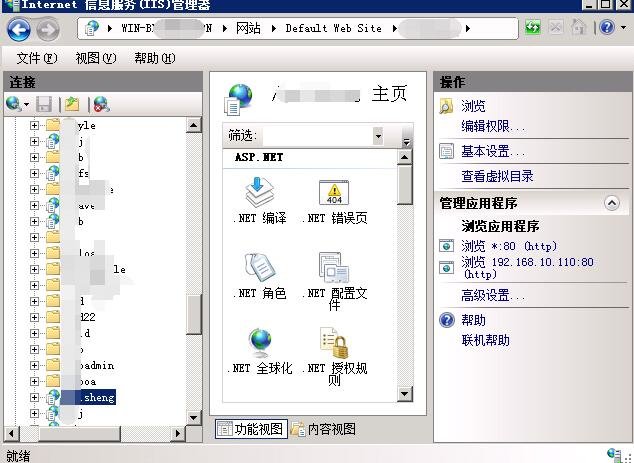634x463 pixels.
Task: Click the connections tree horizontal scrollbar thumb
Action: point(79,433)
